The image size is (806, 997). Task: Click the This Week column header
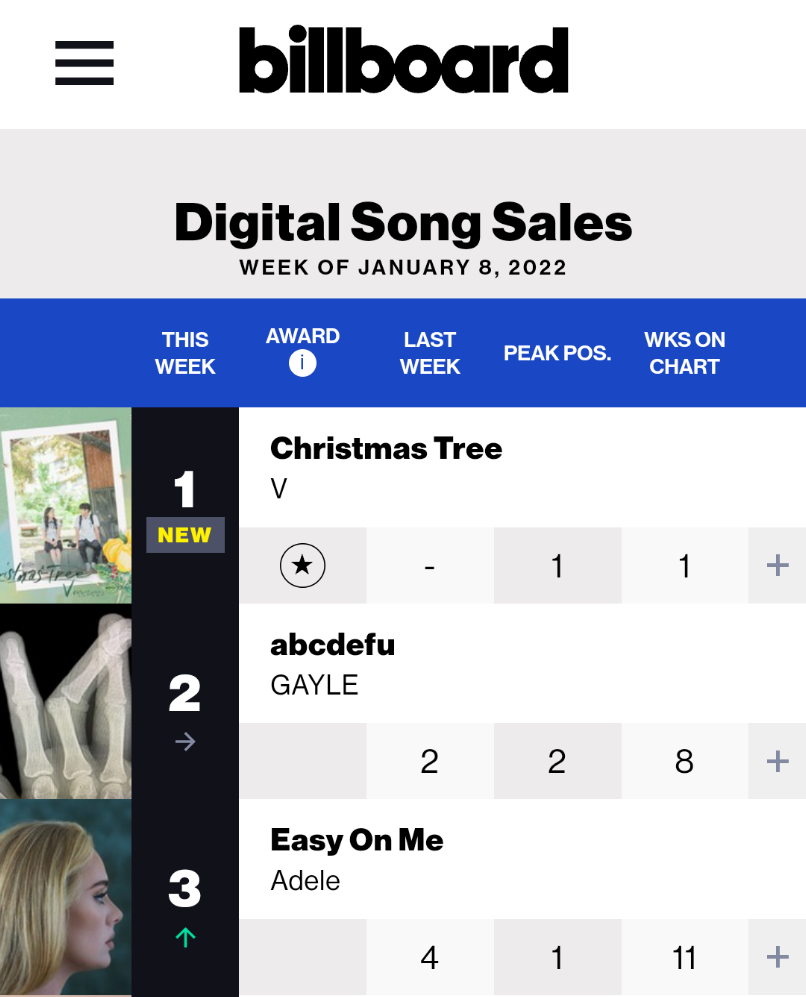pyautogui.click(x=185, y=353)
